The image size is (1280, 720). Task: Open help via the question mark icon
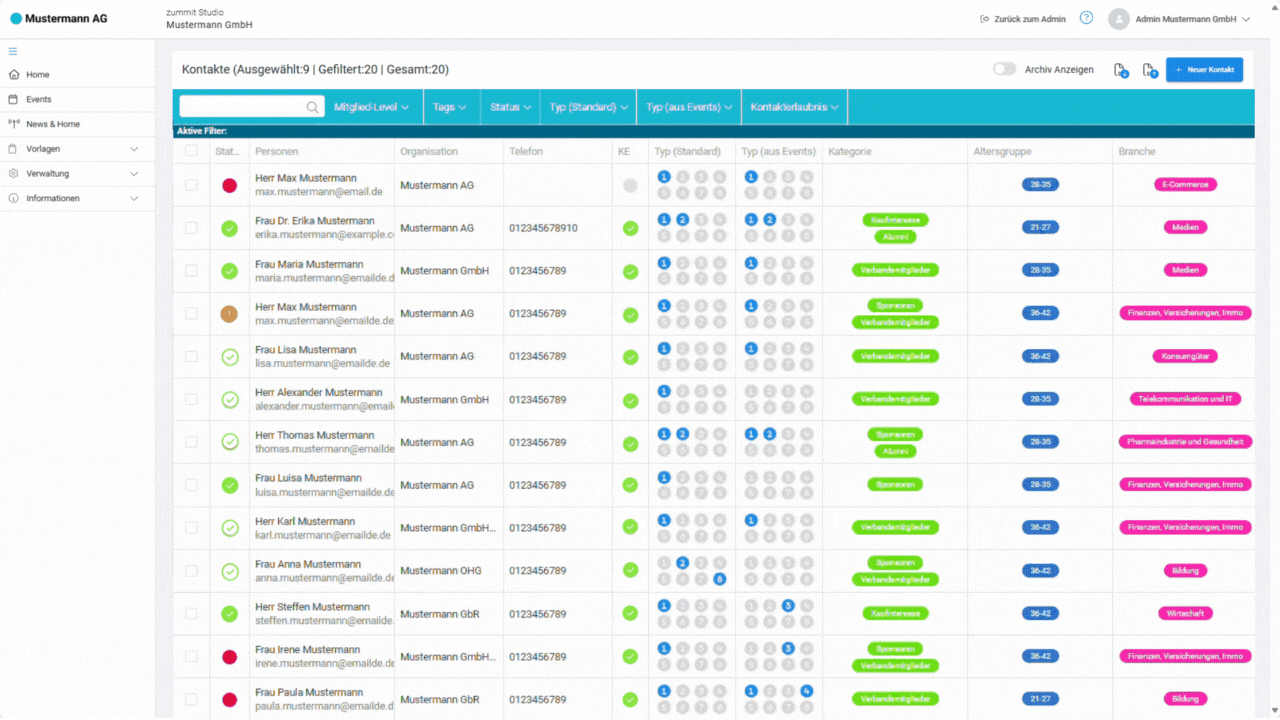[1087, 18]
